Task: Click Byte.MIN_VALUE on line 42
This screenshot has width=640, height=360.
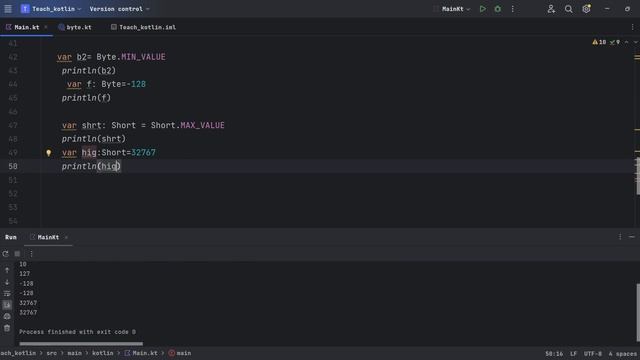Action: point(131,57)
